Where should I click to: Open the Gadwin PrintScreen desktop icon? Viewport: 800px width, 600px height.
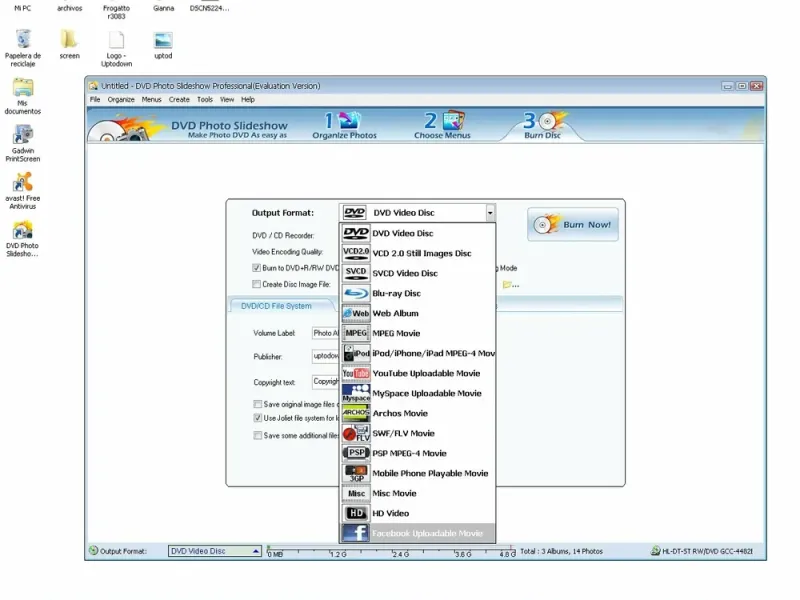(x=23, y=135)
